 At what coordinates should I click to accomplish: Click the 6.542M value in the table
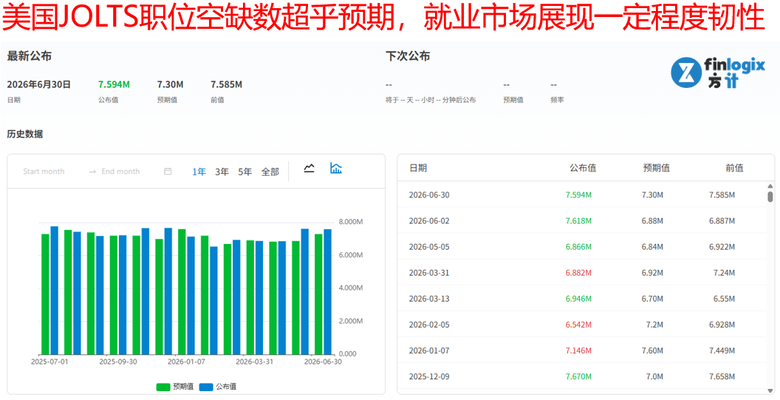coord(579,324)
